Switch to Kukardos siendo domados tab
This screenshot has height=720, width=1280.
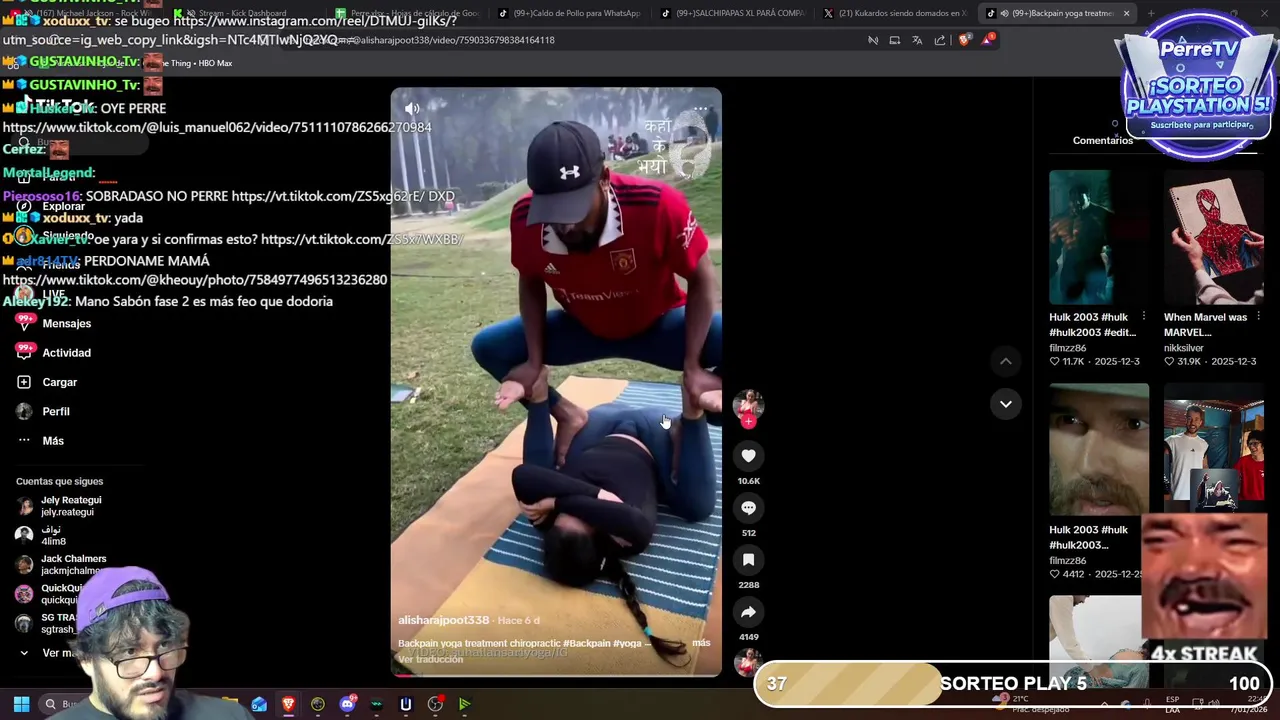(x=895, y=13)
